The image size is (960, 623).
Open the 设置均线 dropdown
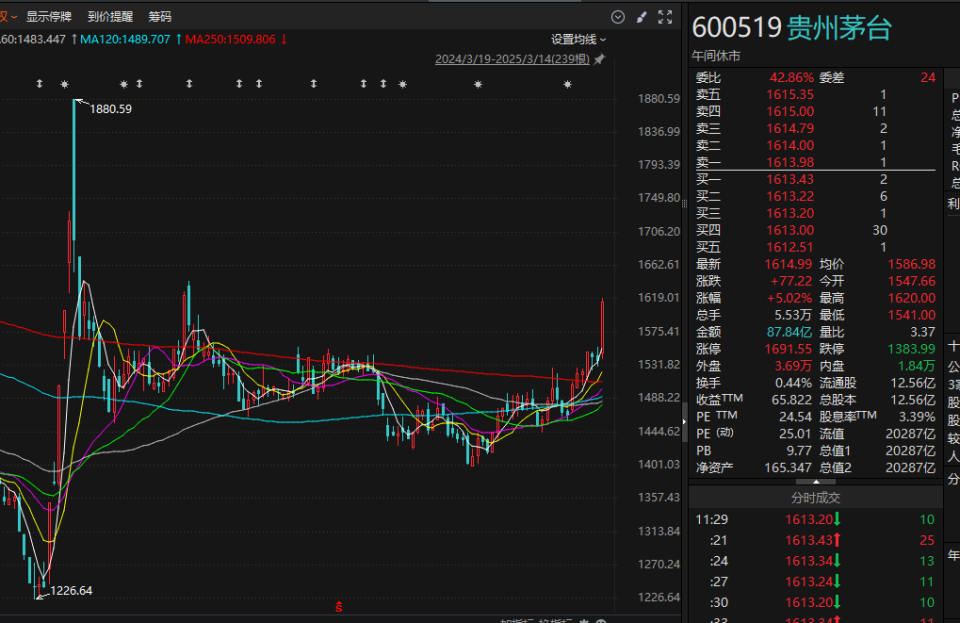pyautogui.click(x=579, y=40)
